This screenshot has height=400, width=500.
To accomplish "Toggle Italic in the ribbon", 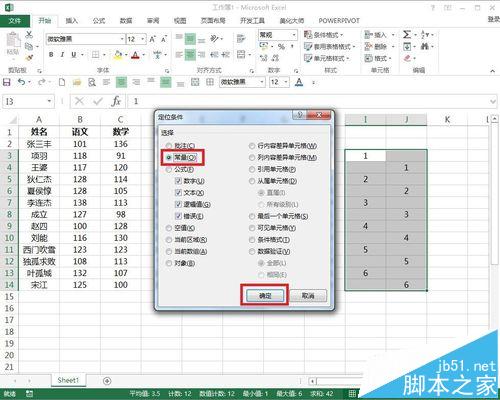I will [x=62, y=55].
